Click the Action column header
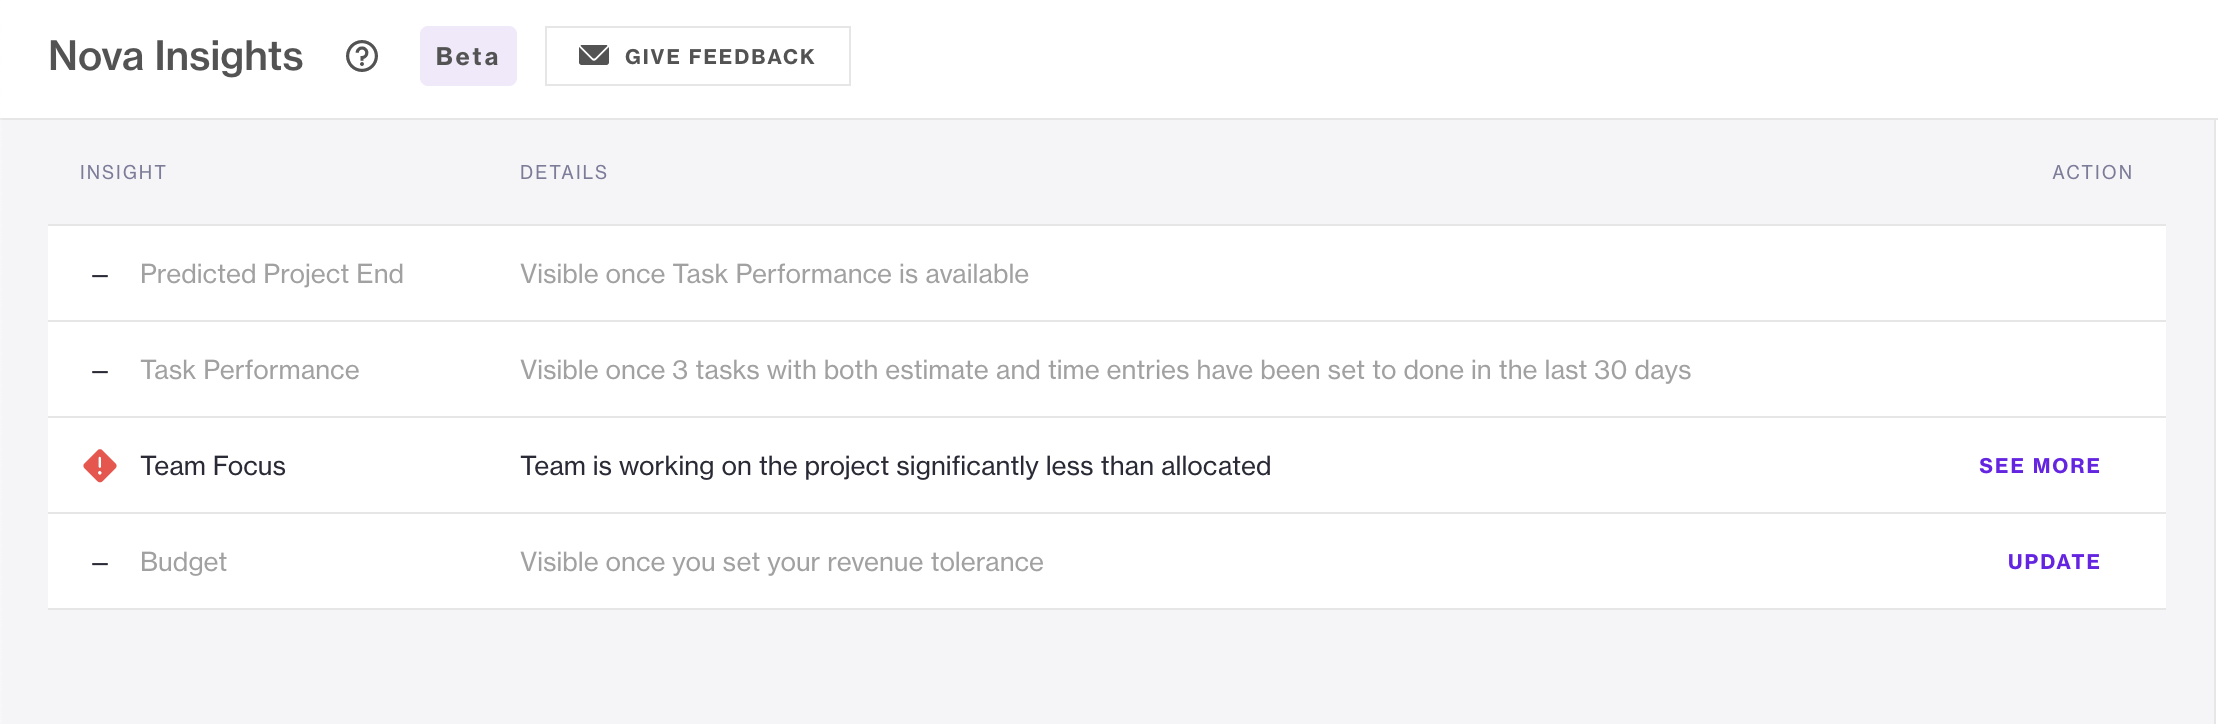 [x=2093, y=172]
